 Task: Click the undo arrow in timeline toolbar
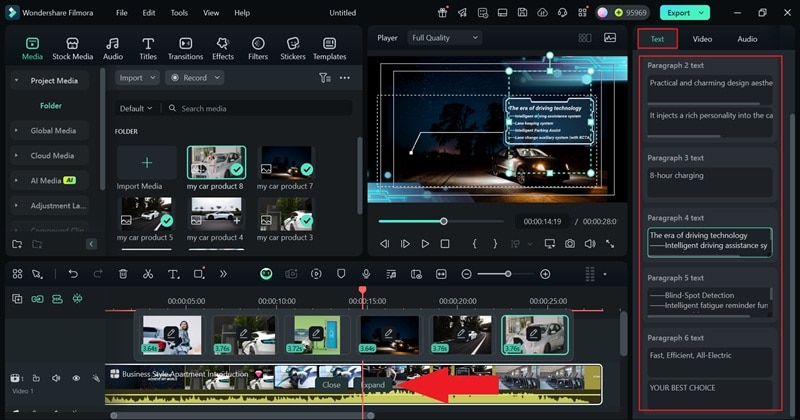pyautogui.click(x=73, y=274)
